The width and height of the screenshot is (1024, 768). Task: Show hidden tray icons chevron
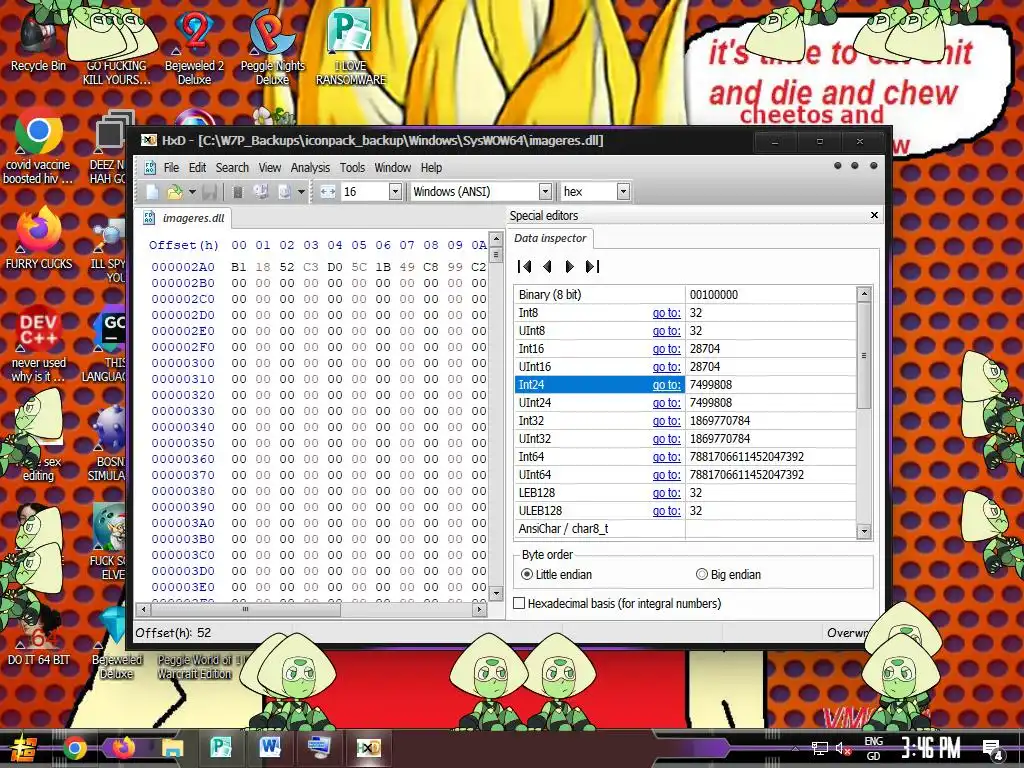[x=795, y=748]
